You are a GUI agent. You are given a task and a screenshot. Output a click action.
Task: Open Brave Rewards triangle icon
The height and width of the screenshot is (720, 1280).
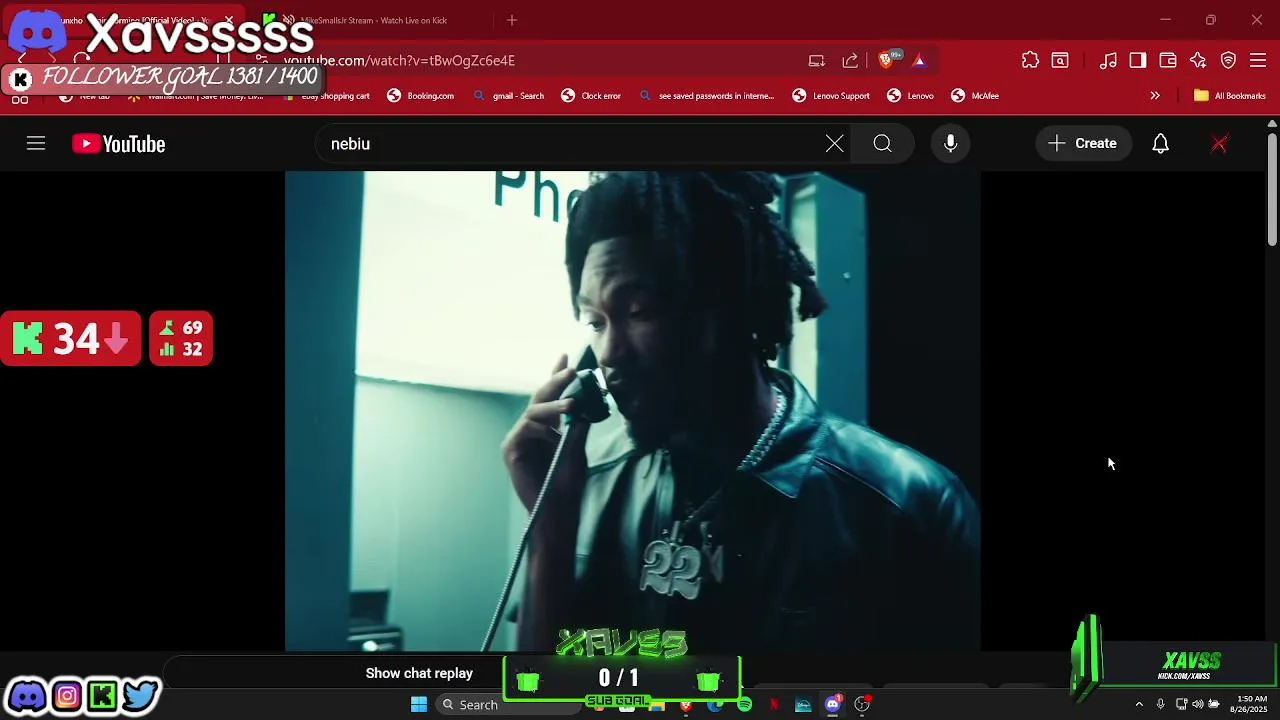(919, 61)
